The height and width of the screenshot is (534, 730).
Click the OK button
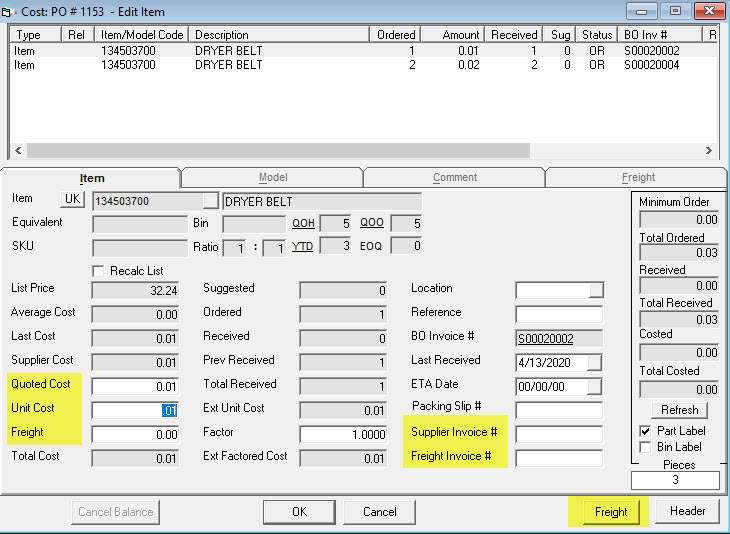299,512
